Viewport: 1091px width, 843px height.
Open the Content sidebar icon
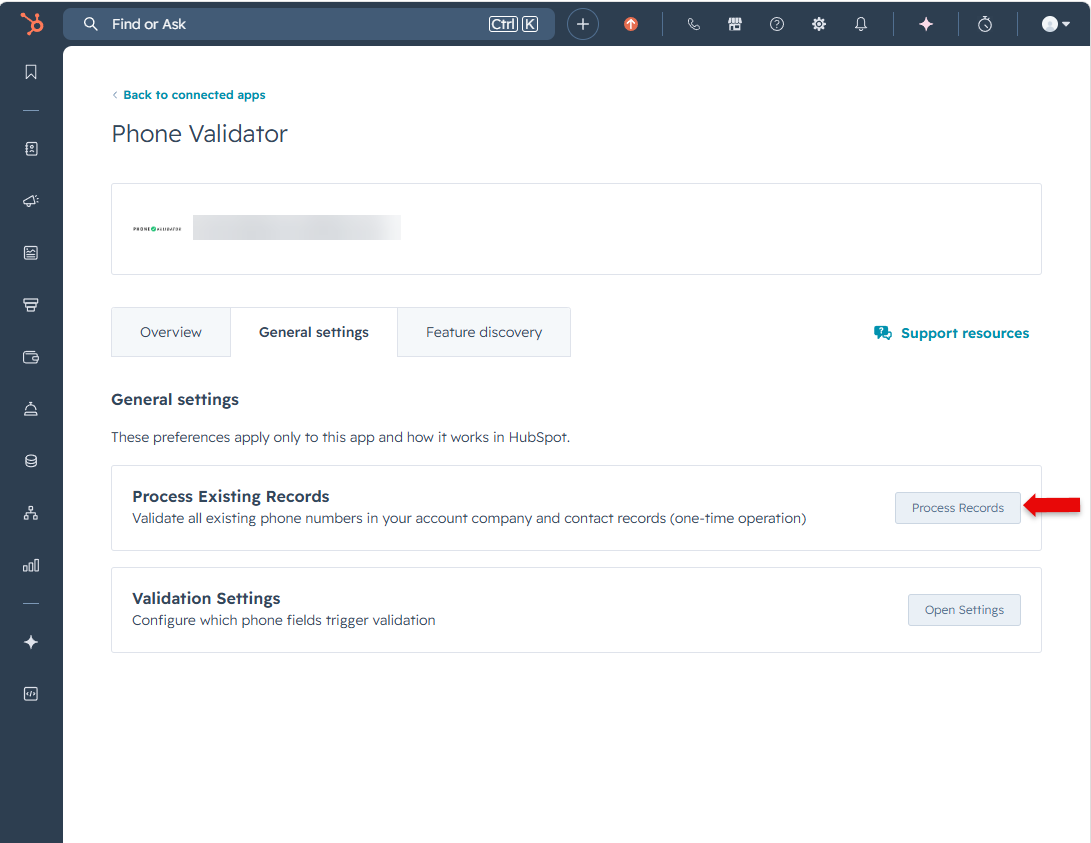click(x=31, y=252)
